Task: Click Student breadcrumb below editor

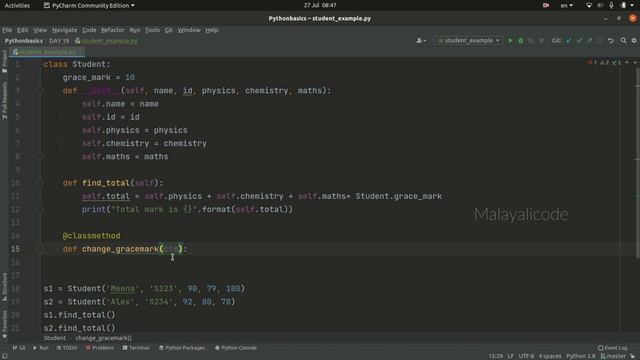Action: coord(55,338)
